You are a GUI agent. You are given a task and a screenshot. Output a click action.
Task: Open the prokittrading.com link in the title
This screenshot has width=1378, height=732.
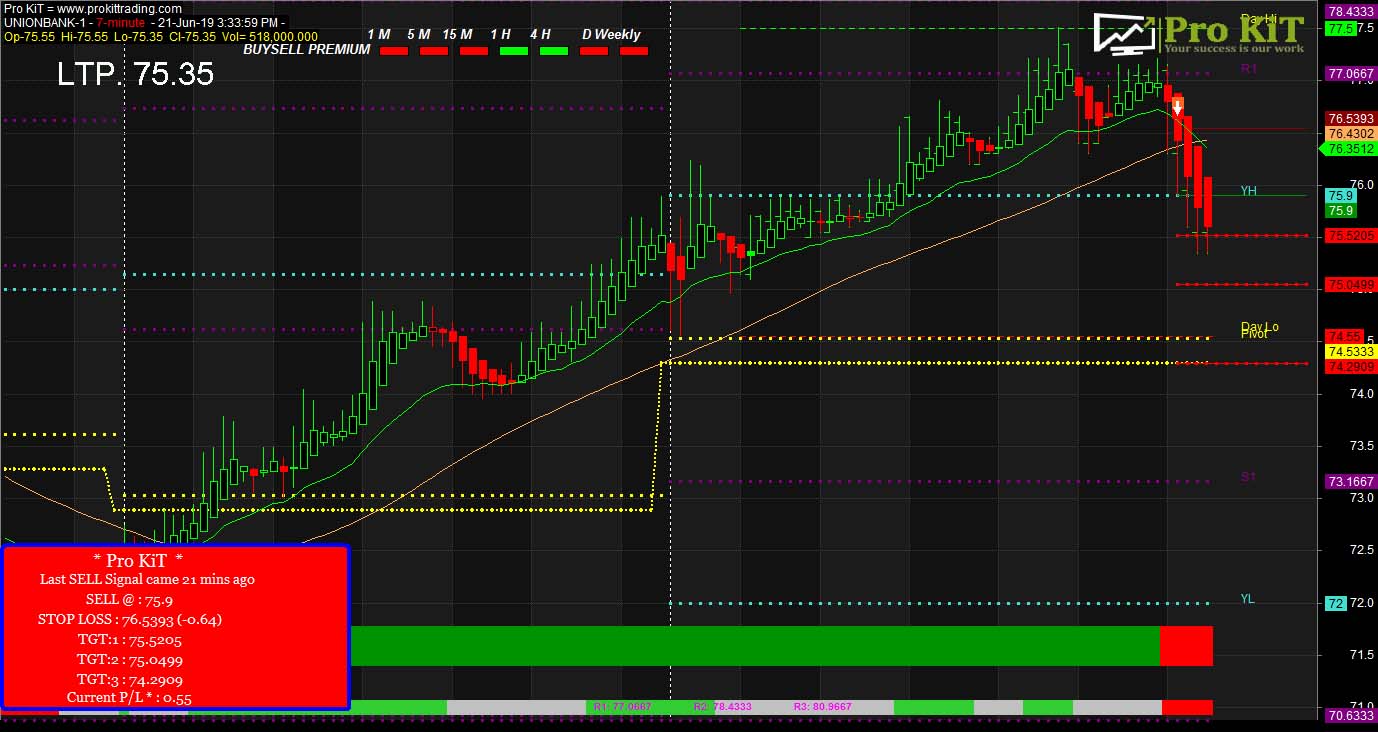(120, 9)
